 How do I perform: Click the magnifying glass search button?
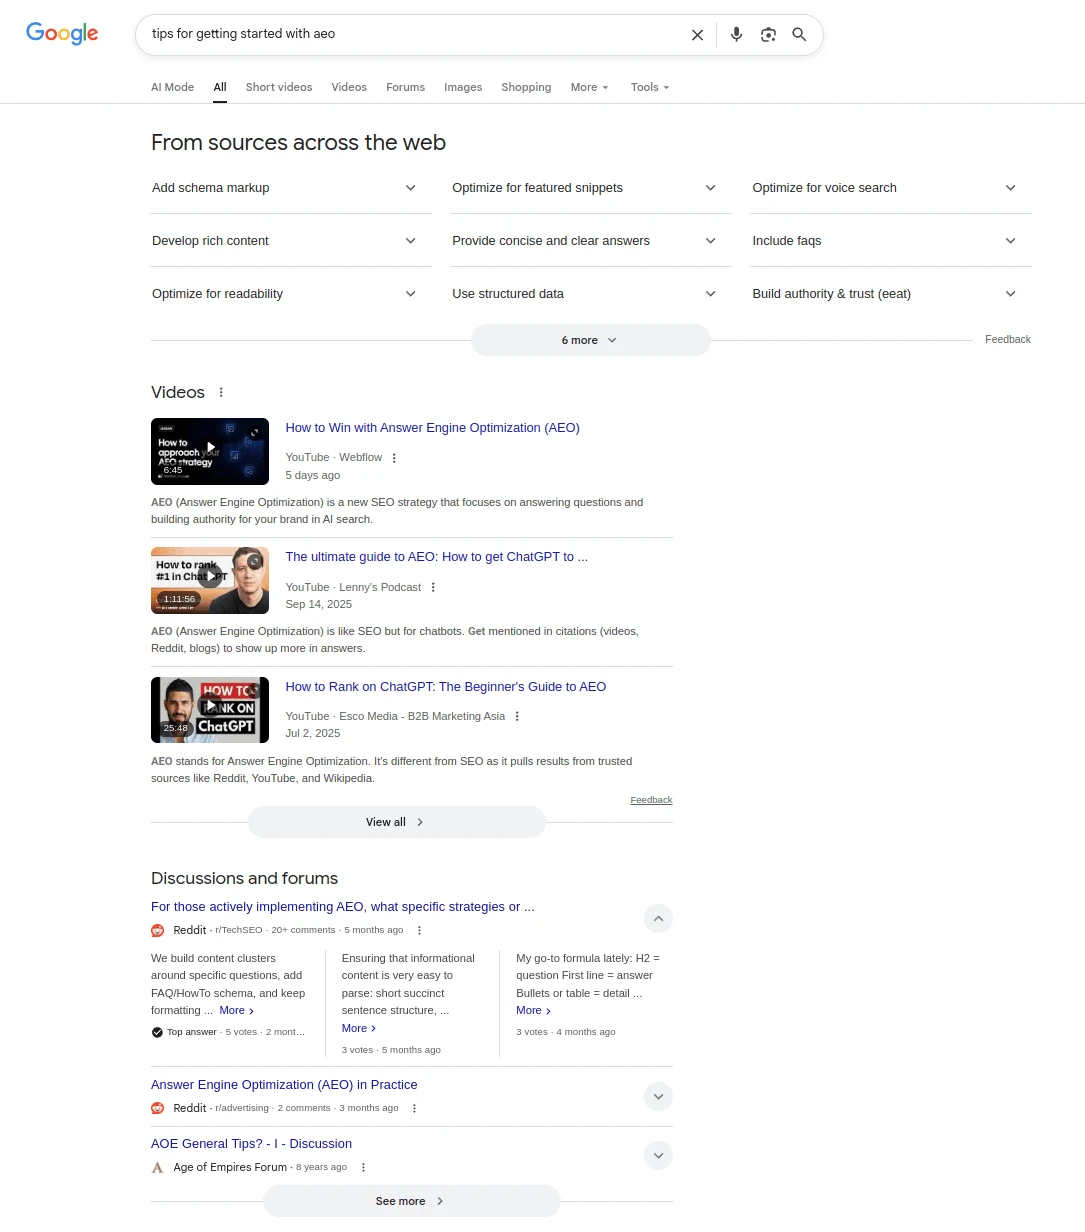(x=799, y=35)
